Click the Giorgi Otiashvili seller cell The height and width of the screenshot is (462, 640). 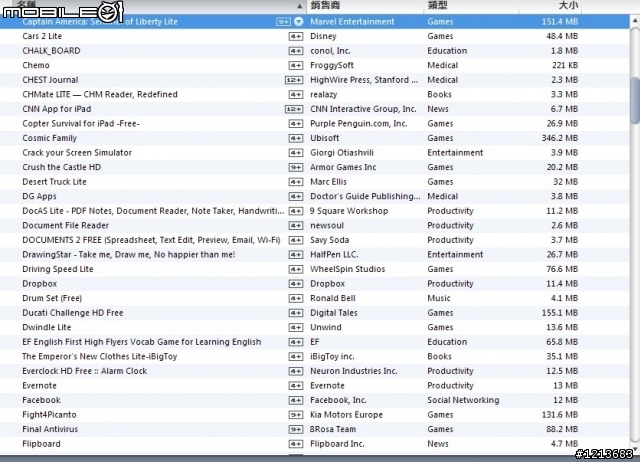[342, 153]
